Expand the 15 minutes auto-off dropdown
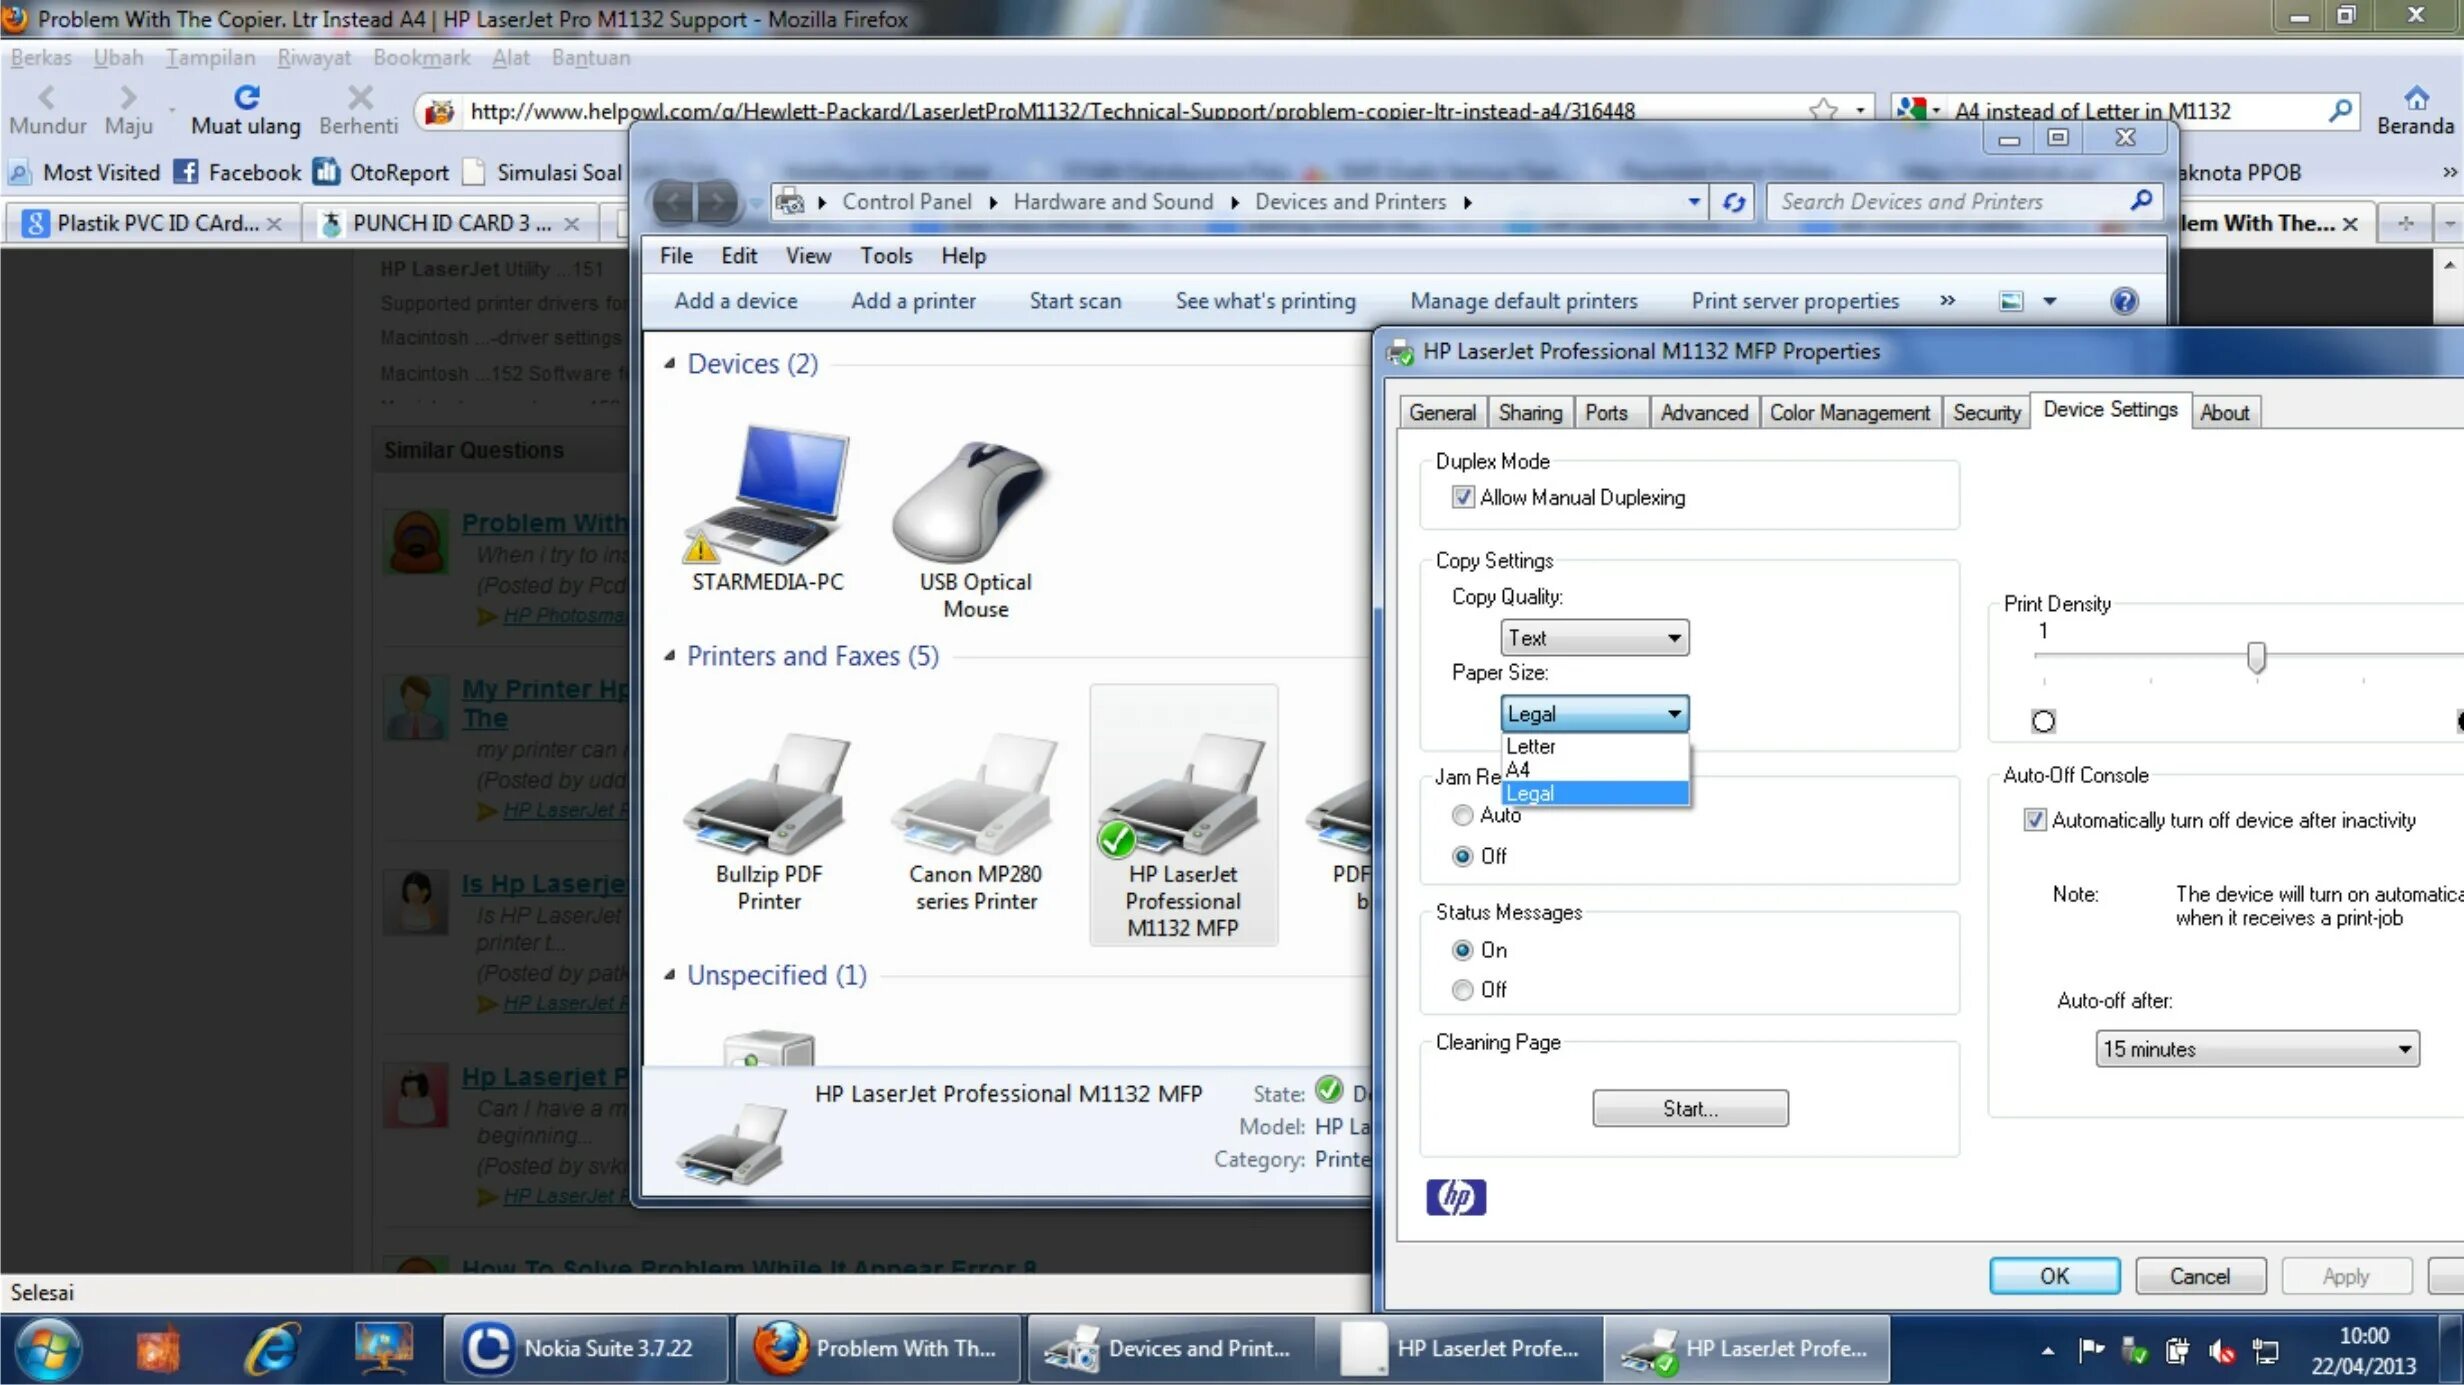Image resolution: width=2464 pixels, height=1385 pixels. coord(2256,1049)
